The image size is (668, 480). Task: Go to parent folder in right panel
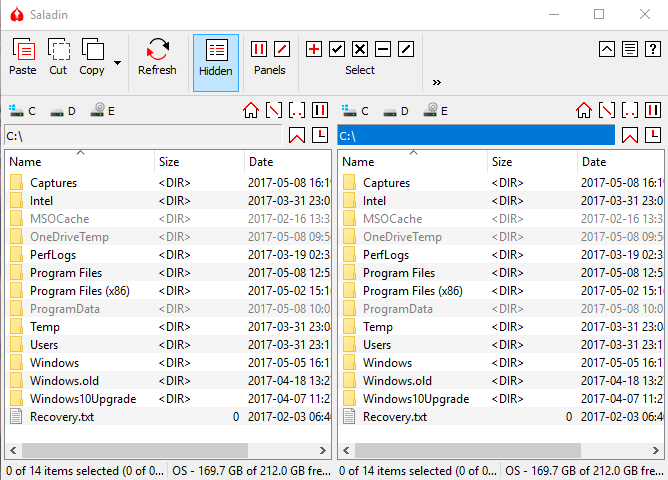(x=630, y=110)
